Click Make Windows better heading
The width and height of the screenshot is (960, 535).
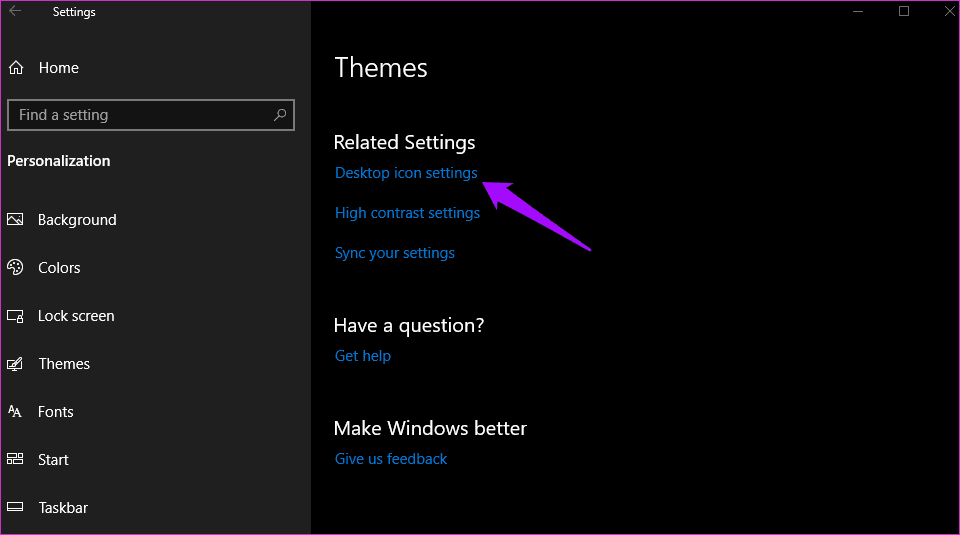click(430, 428)
